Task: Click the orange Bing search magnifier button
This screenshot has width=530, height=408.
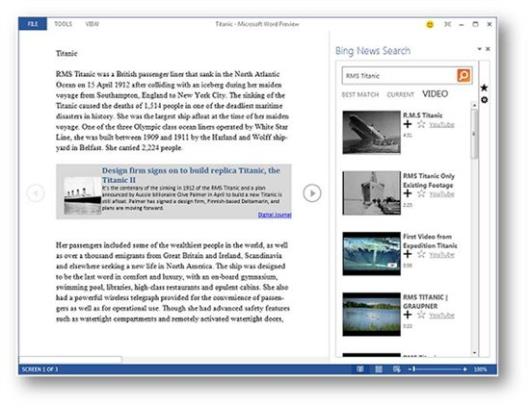Action: [x=464, y=75]
